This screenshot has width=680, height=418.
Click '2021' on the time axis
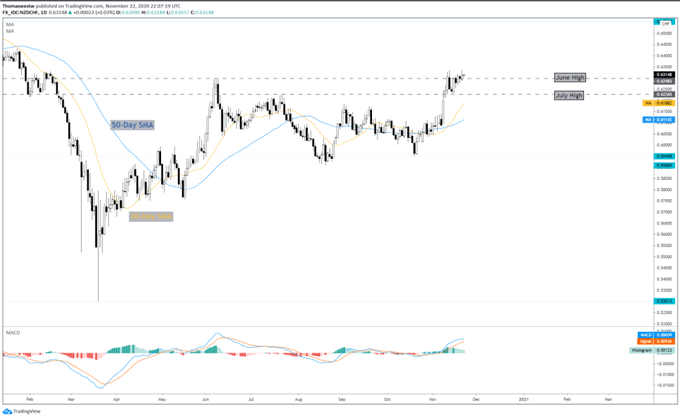tap(523, 399)
